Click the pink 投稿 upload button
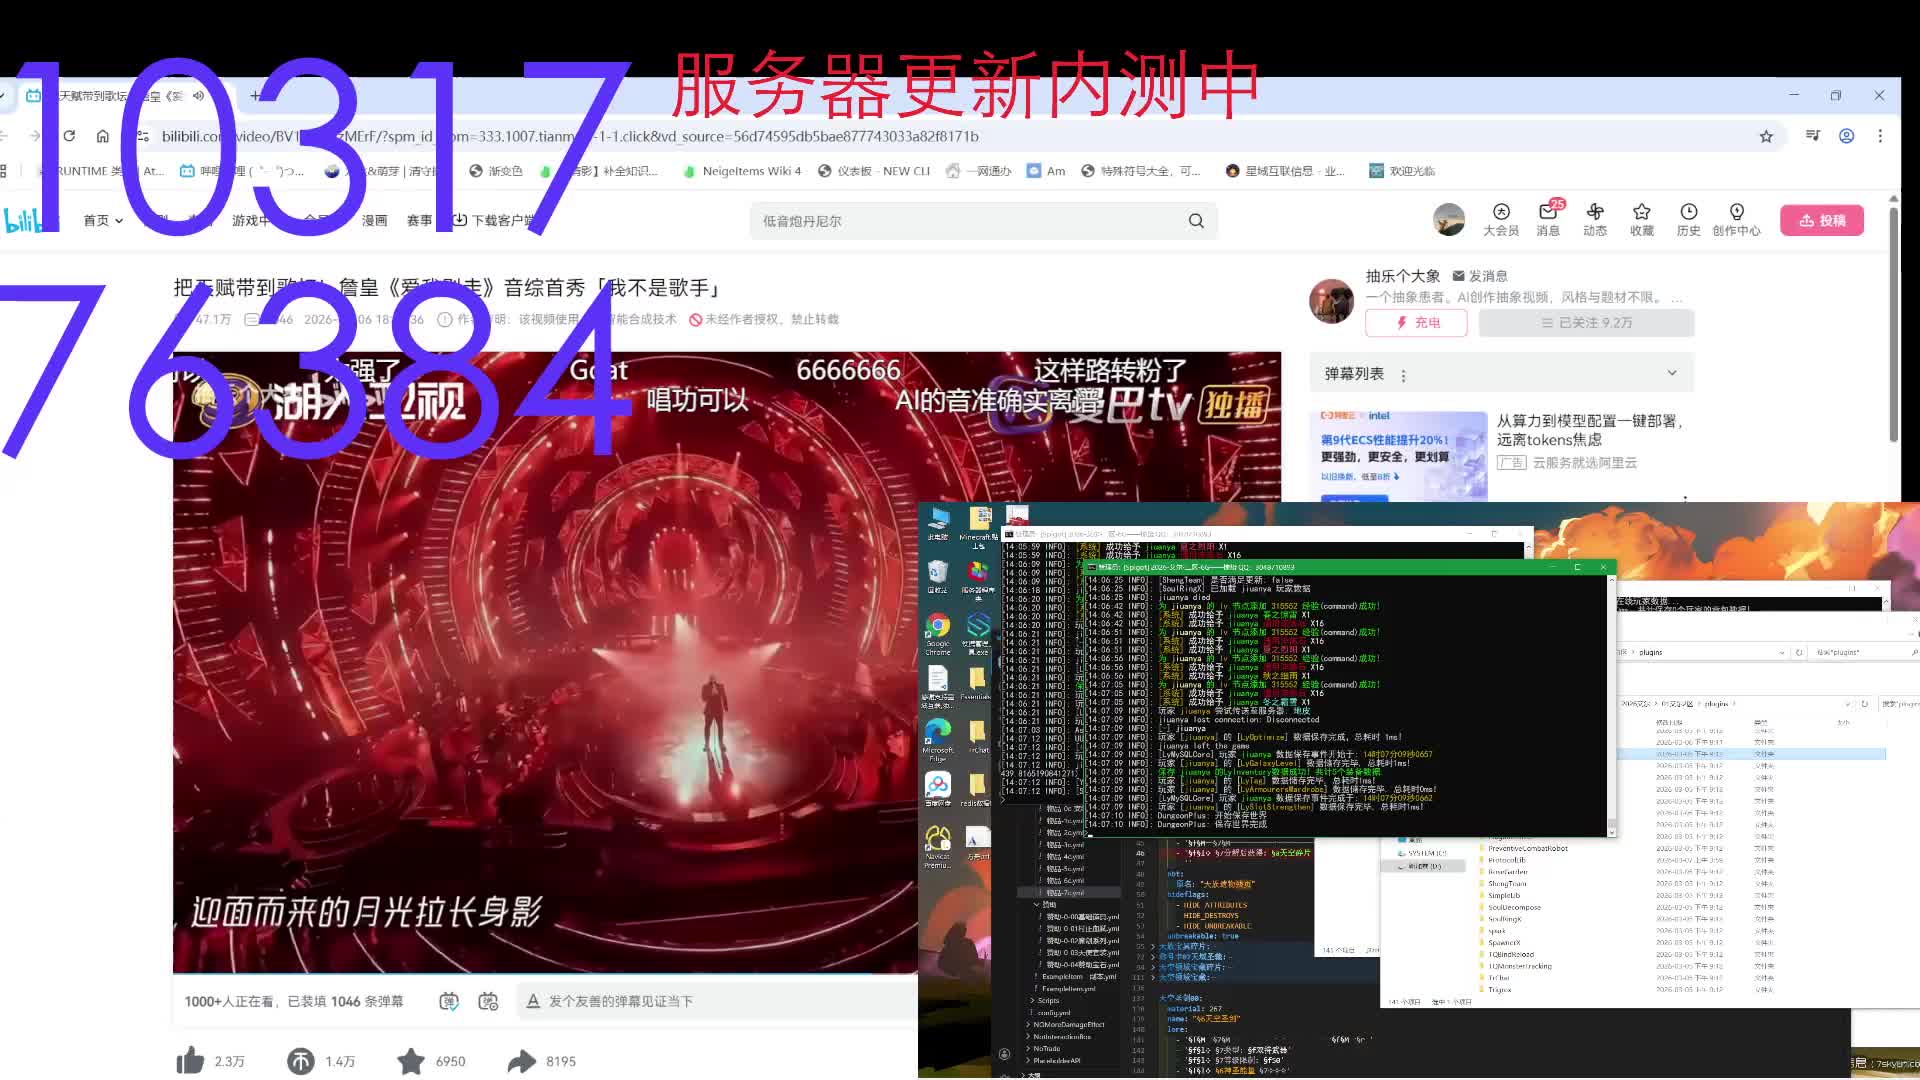 1821,220
